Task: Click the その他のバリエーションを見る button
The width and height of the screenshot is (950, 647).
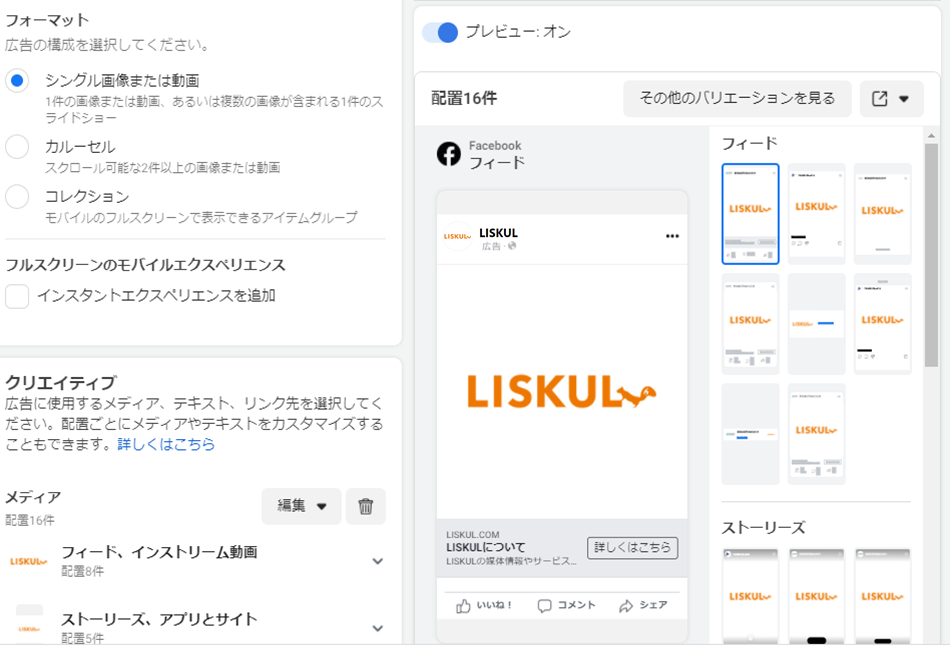Action: click(737, 98)
